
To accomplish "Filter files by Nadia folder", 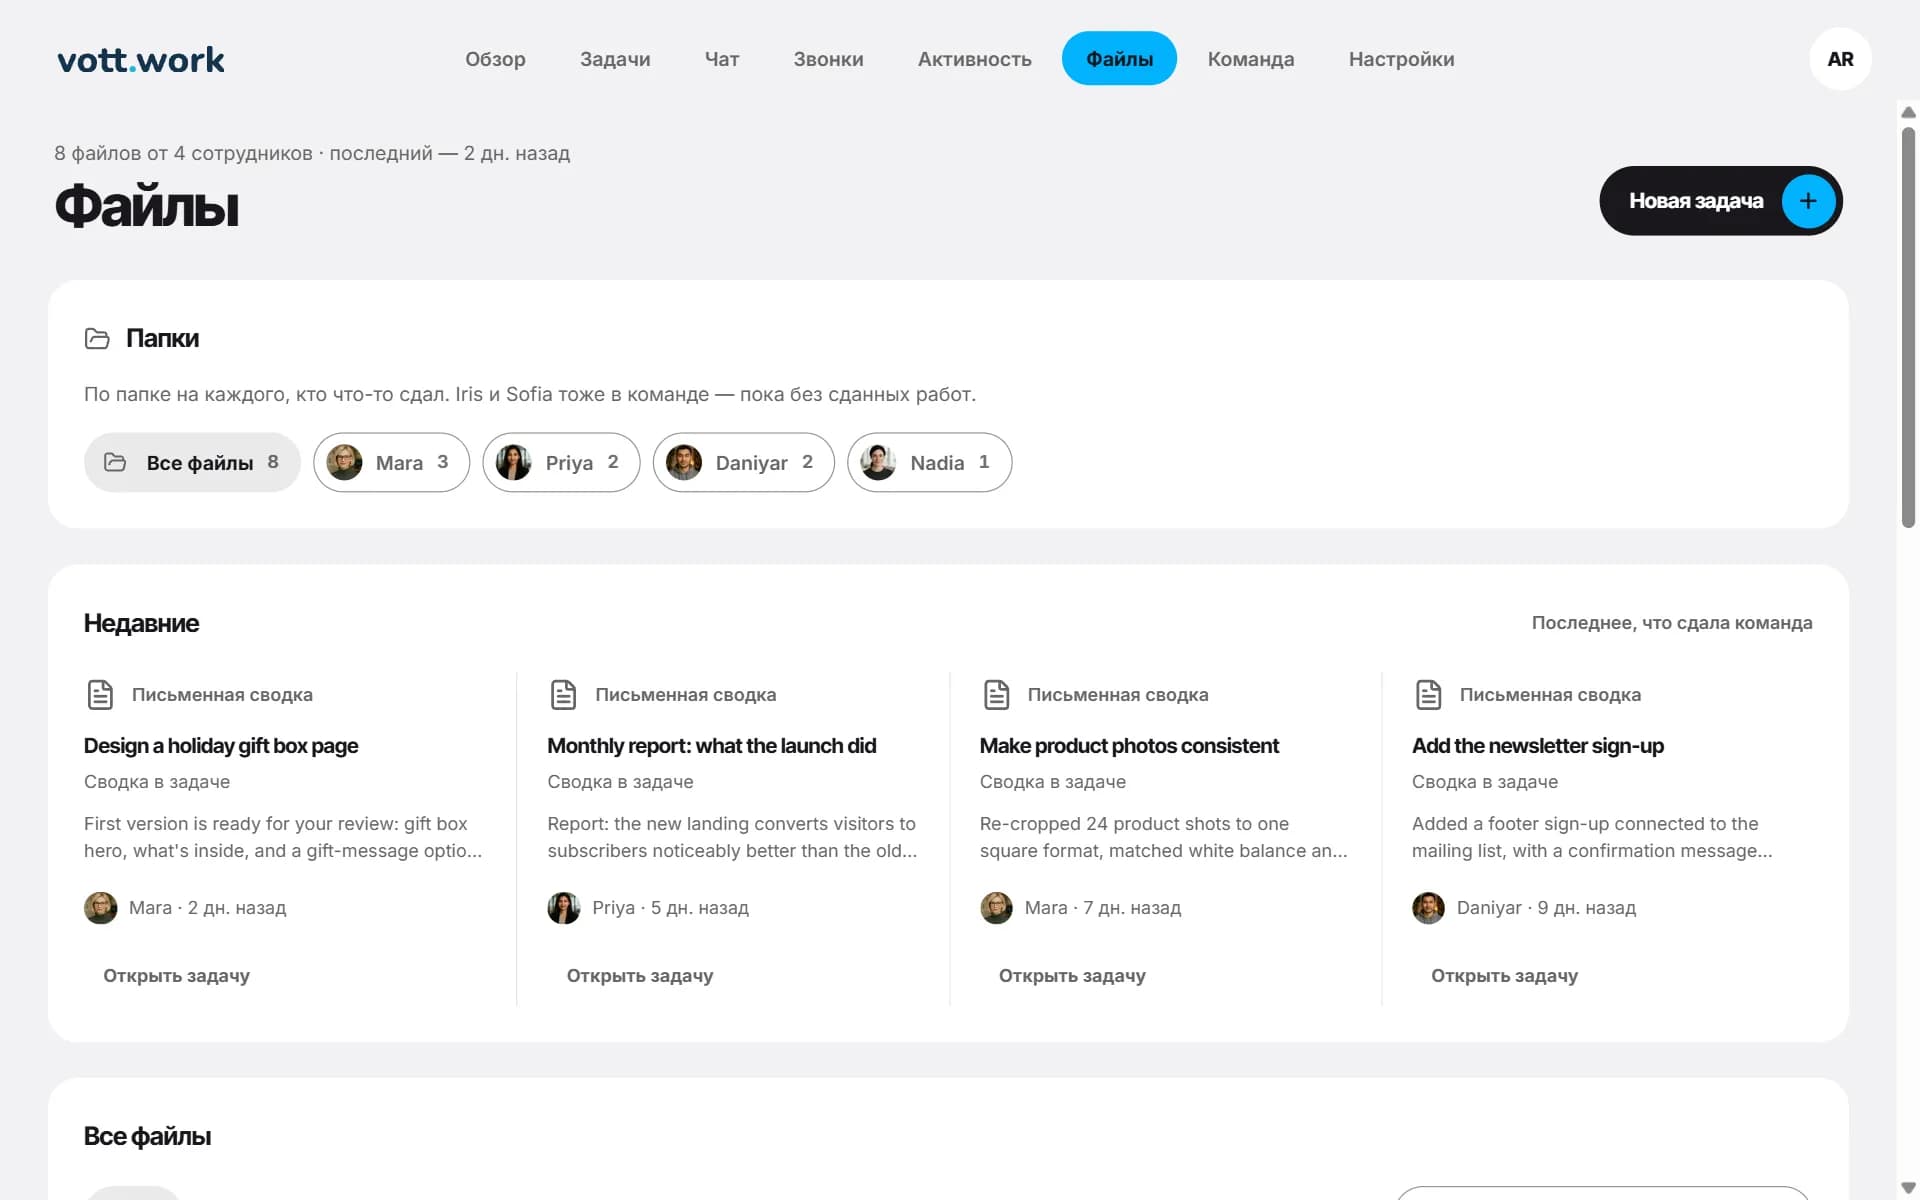I will [x=929, y=462].
